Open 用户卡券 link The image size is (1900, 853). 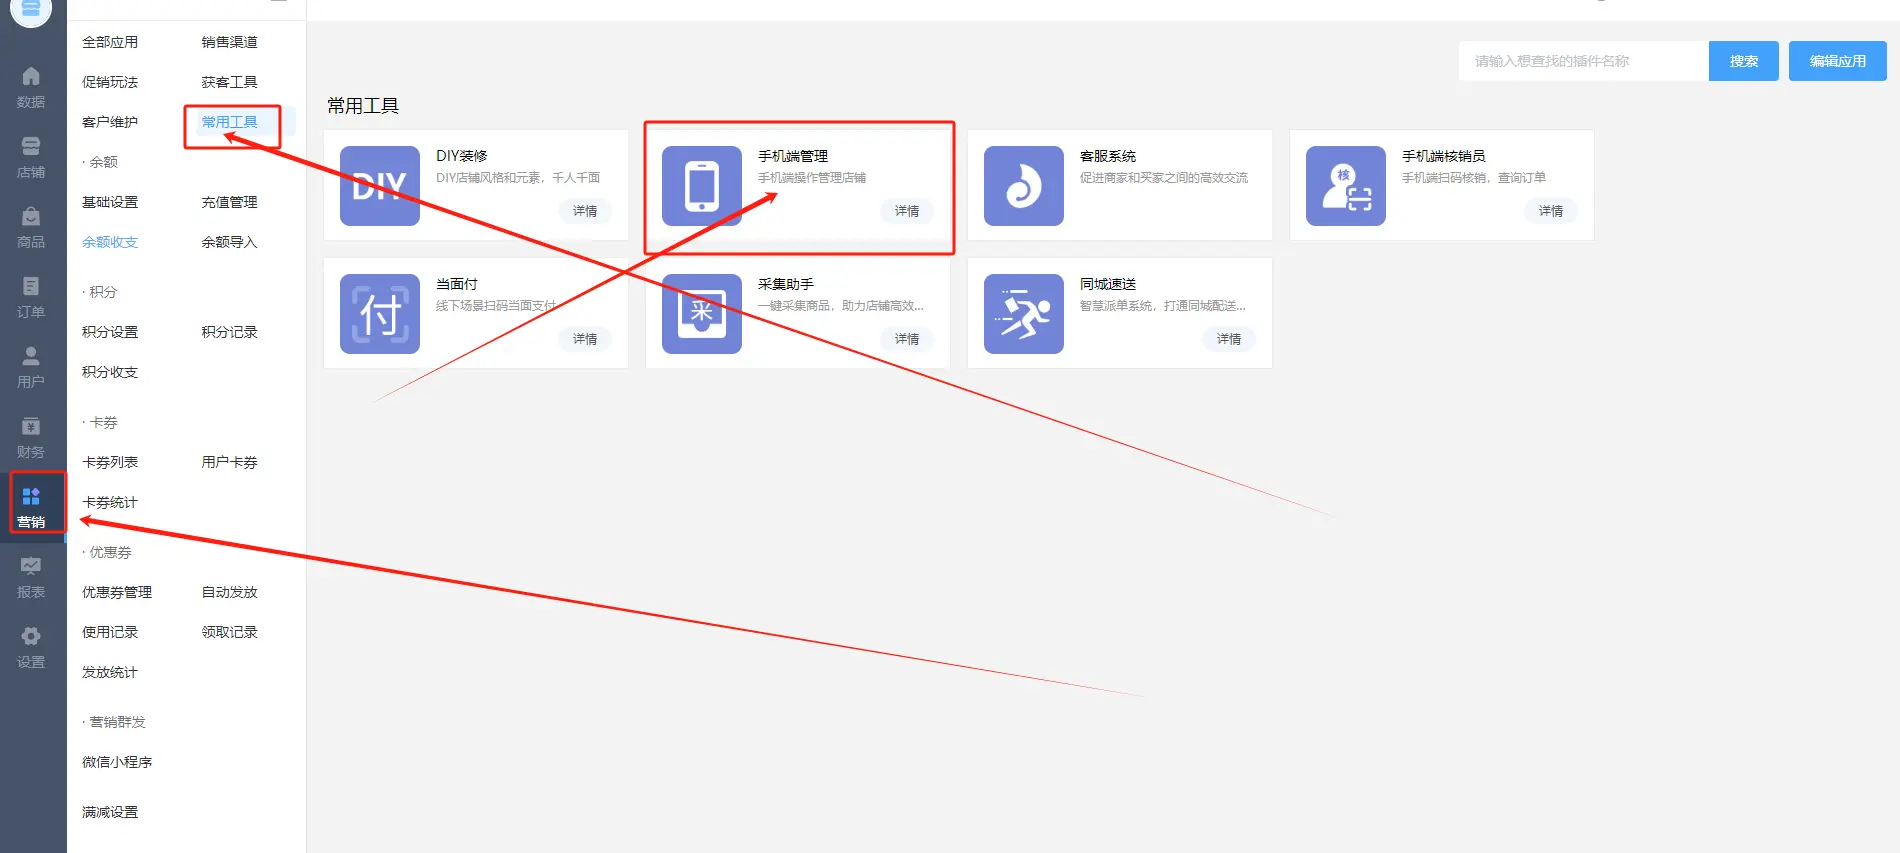229,462
